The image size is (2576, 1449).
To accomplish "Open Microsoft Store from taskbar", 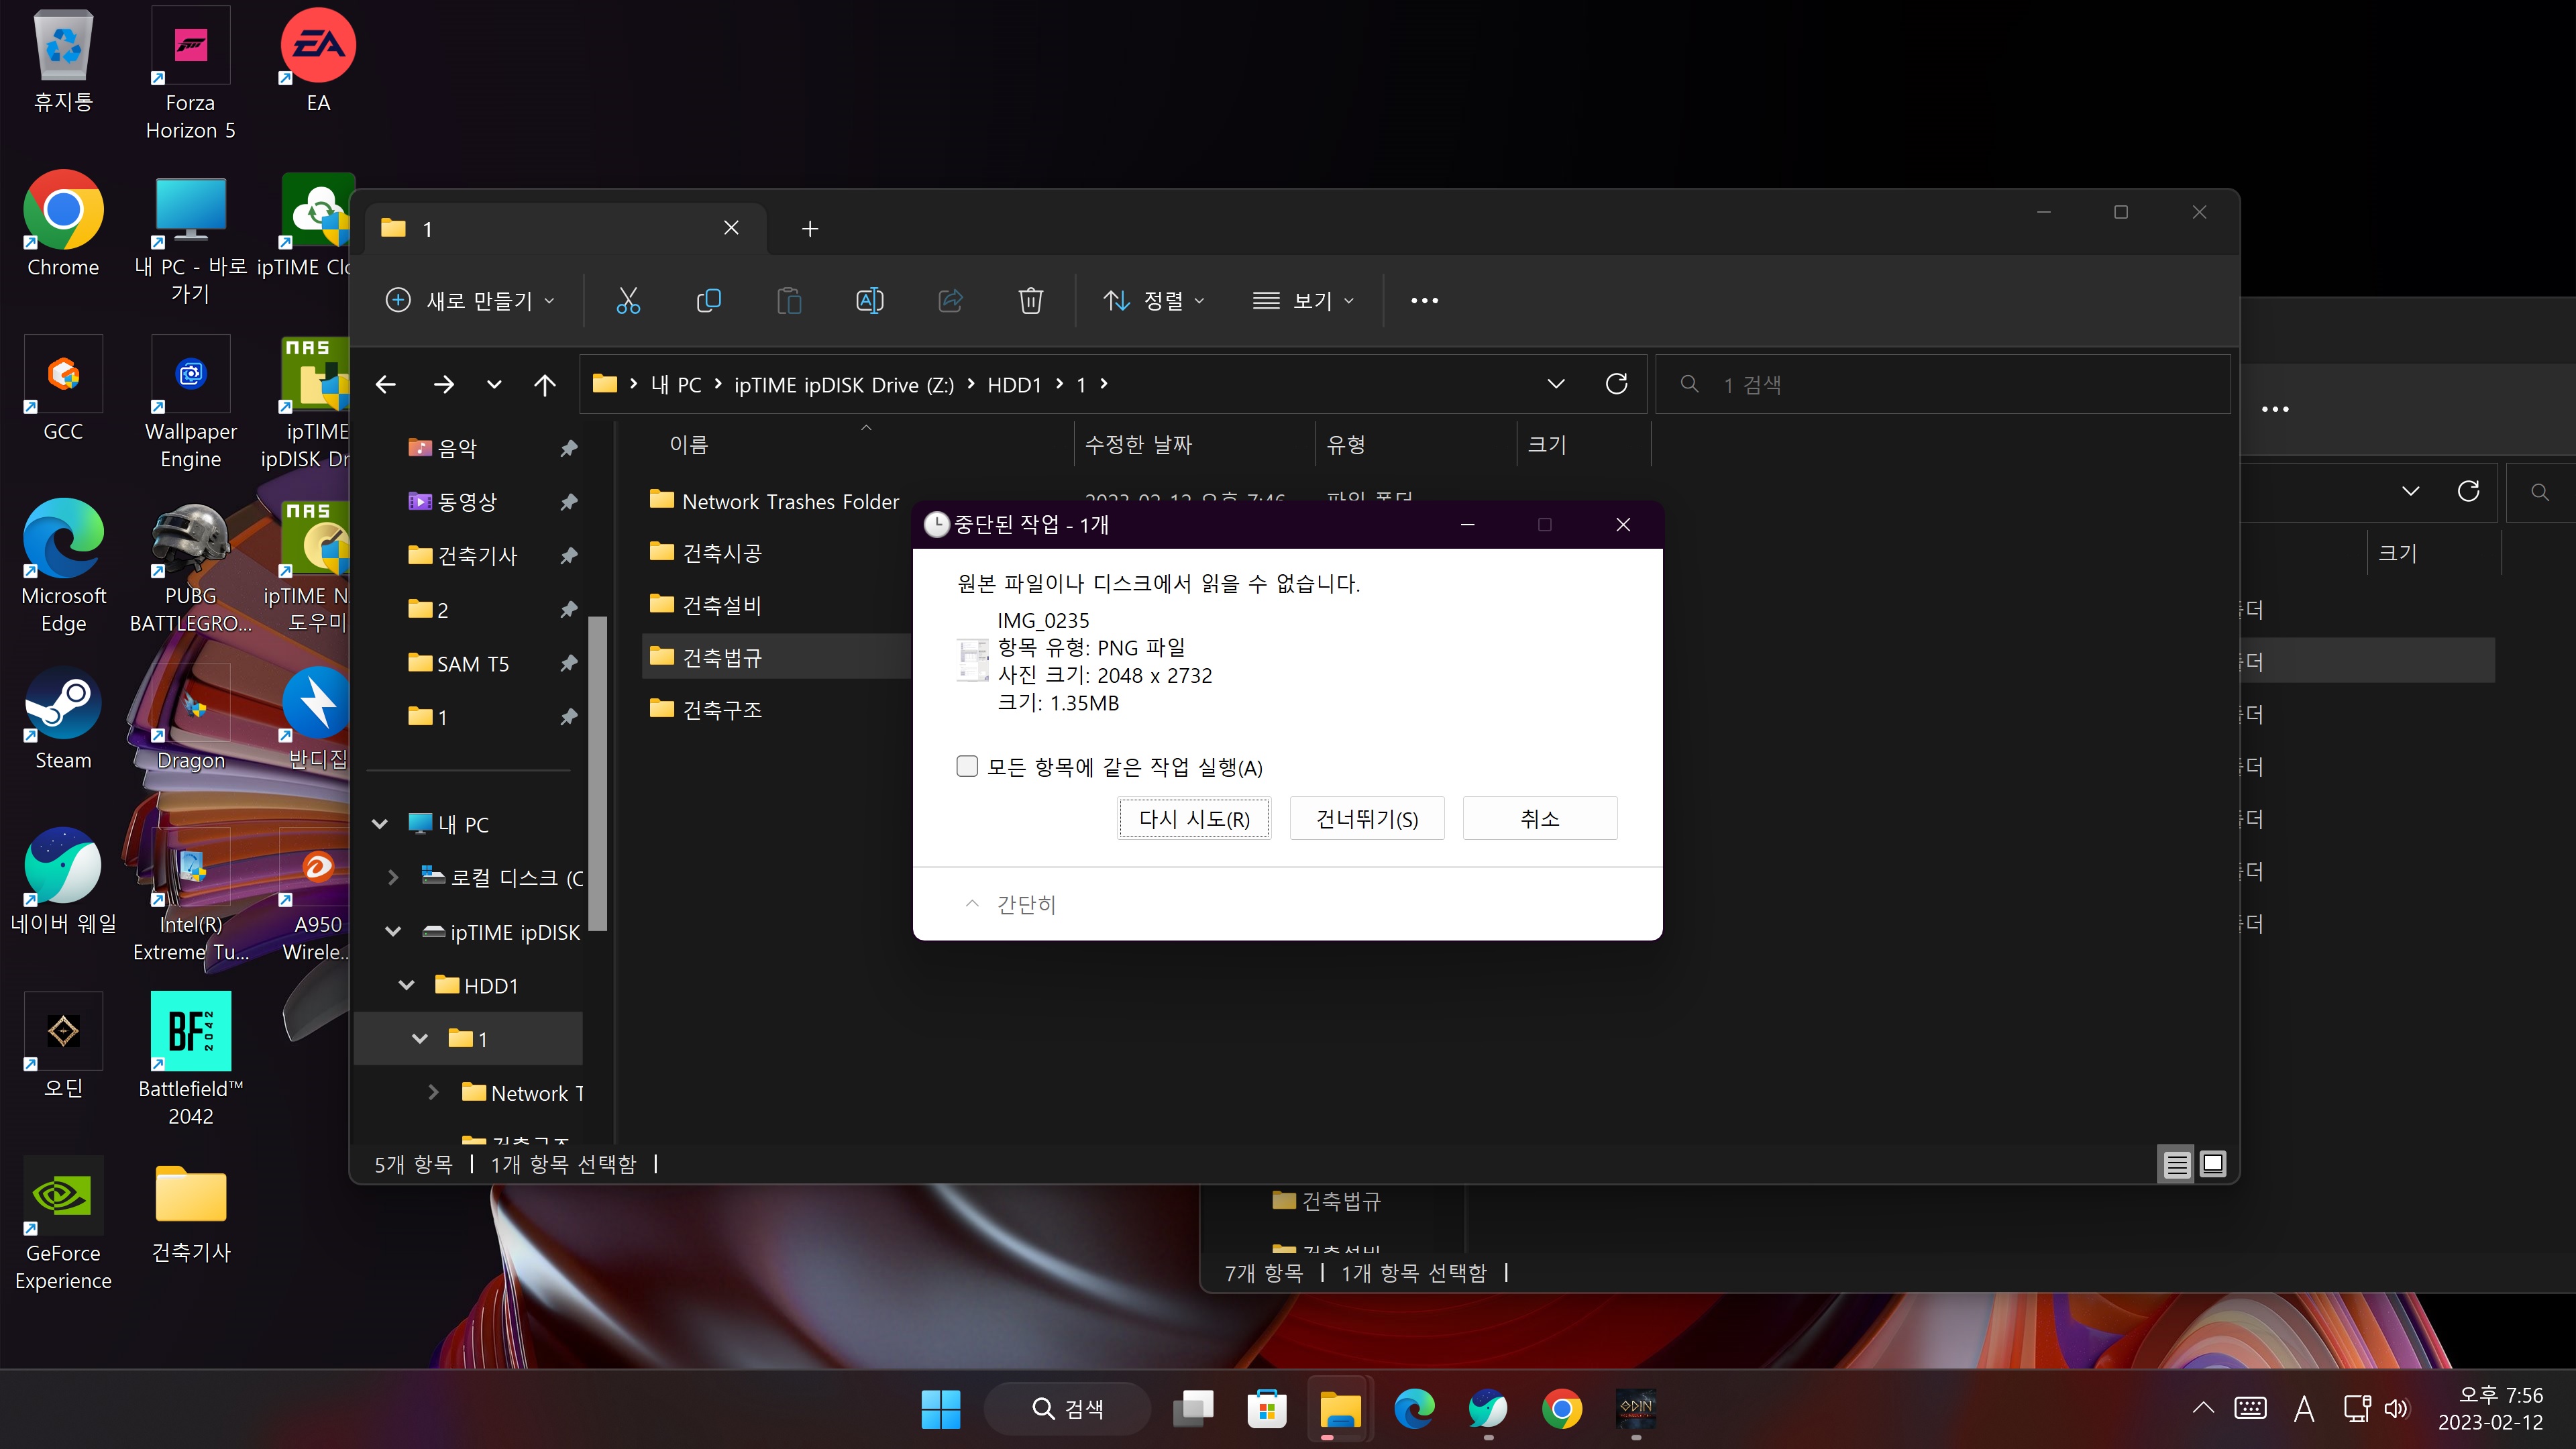I will (1266, 1409).
